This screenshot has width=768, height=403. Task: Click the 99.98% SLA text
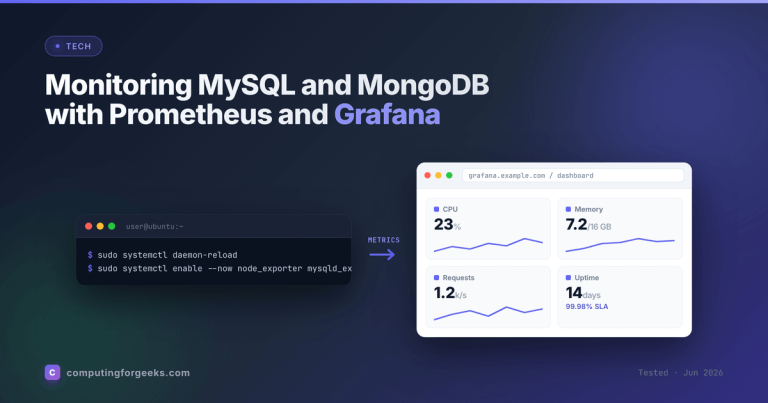[587, 307]
